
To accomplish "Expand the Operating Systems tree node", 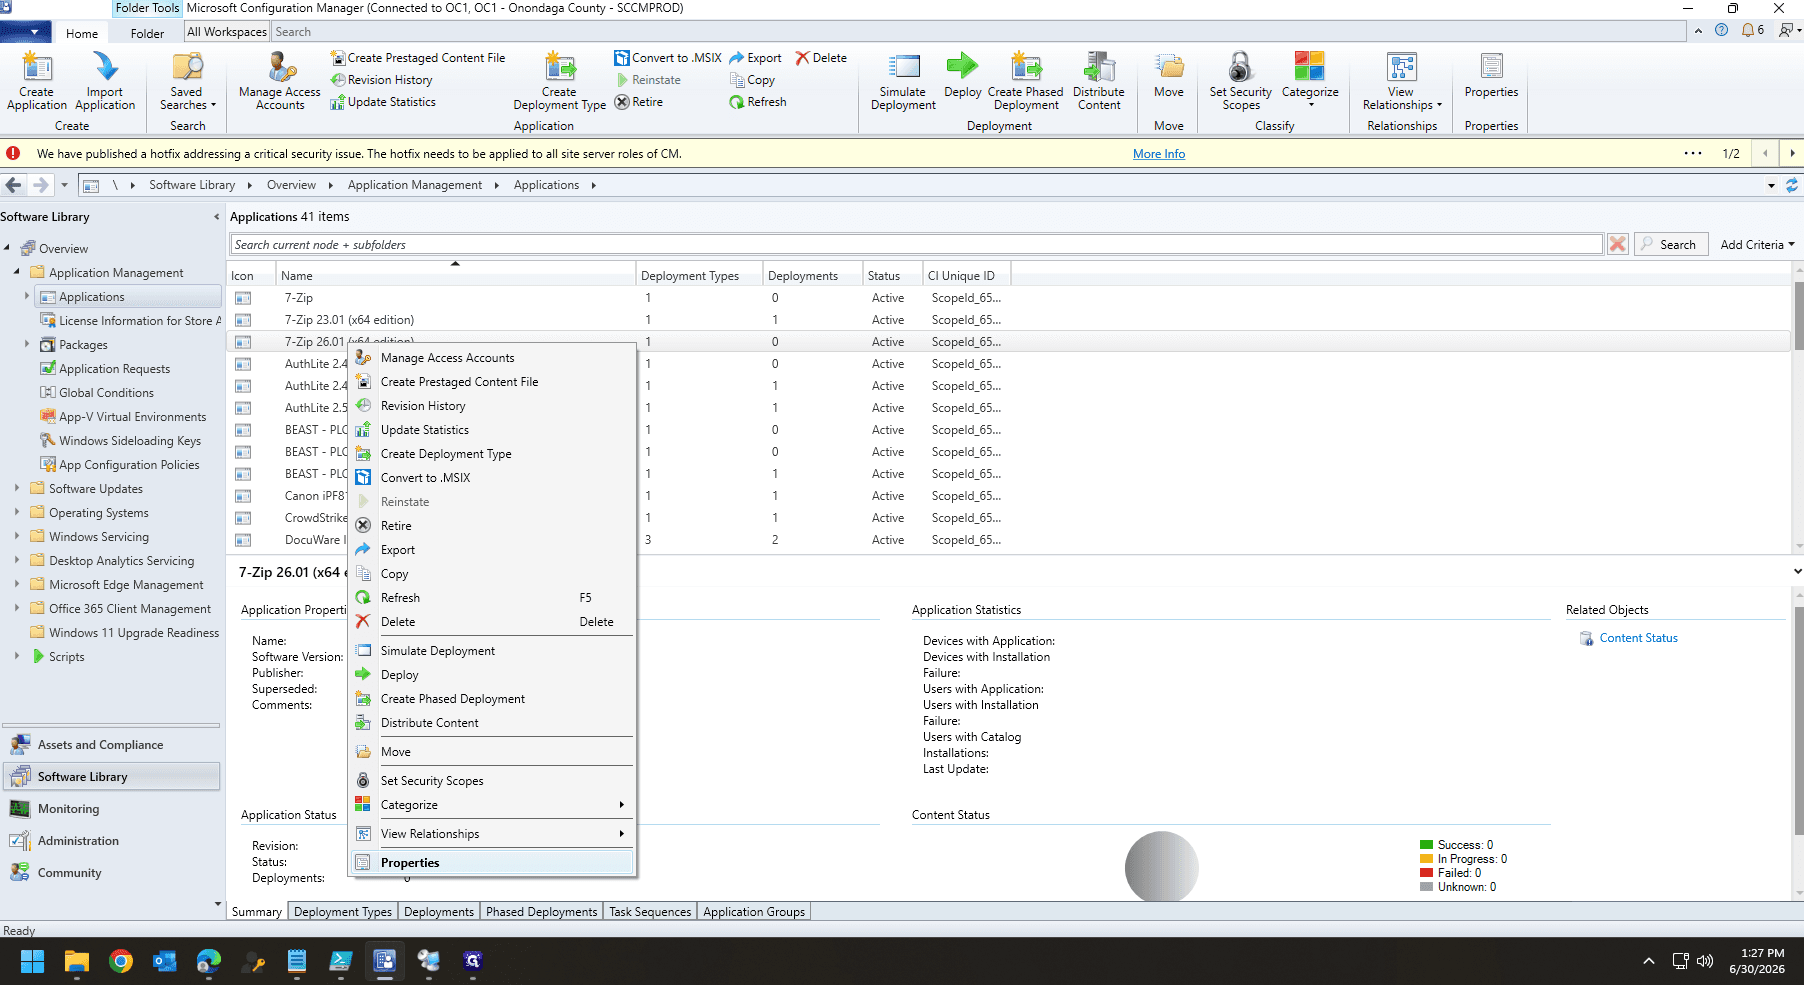I will [x=17, y=512].
